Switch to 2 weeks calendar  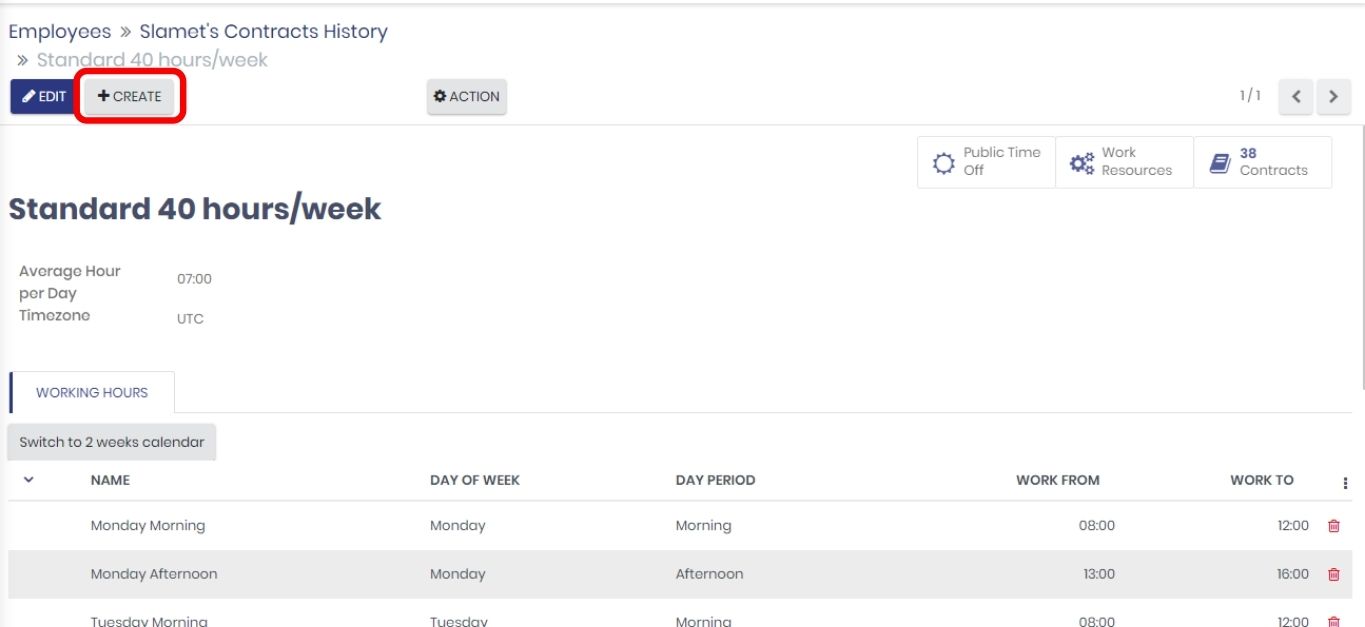pyautogui.click(x=112, y=442)
